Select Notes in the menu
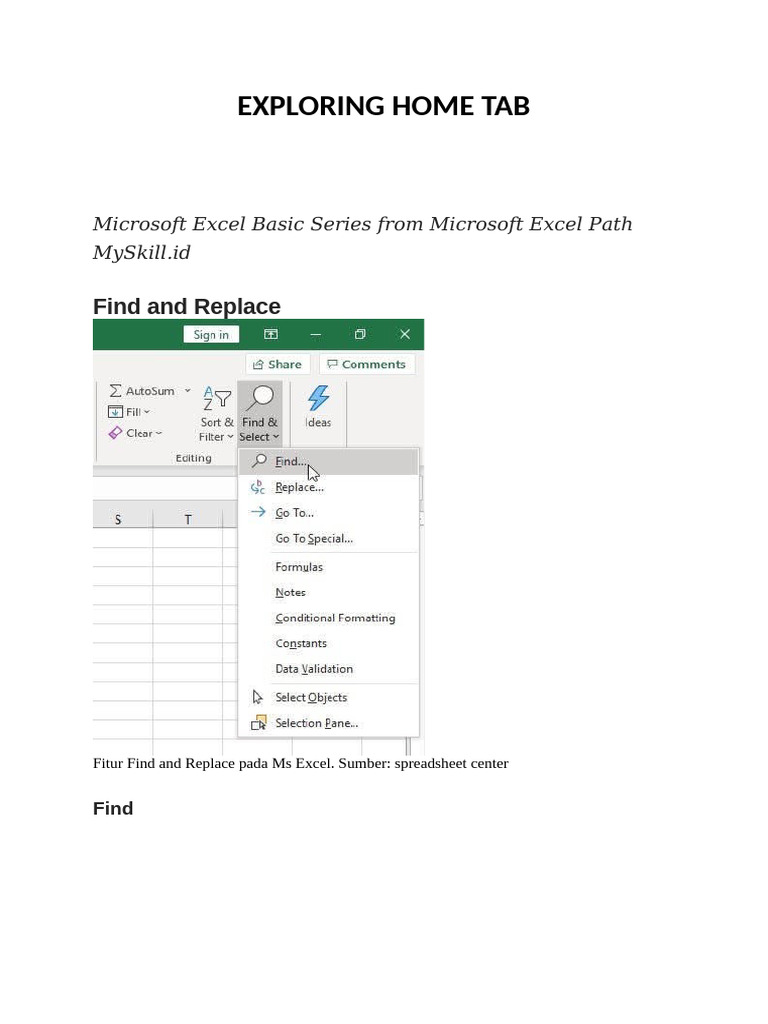768x1024 pixels. click(328, 592)
